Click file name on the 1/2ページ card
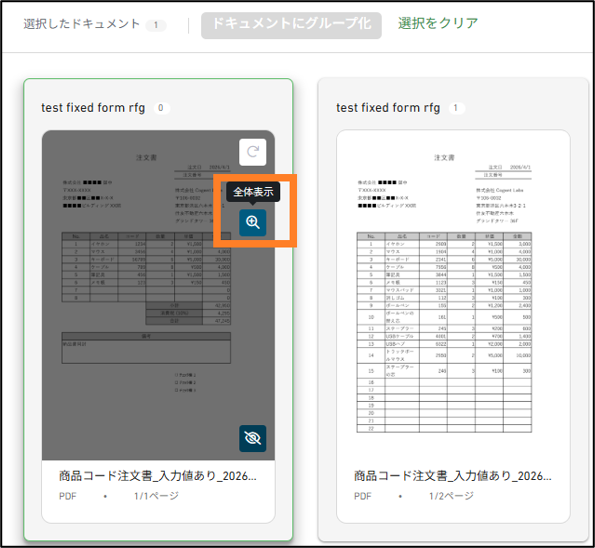 [x=453, y=476]
